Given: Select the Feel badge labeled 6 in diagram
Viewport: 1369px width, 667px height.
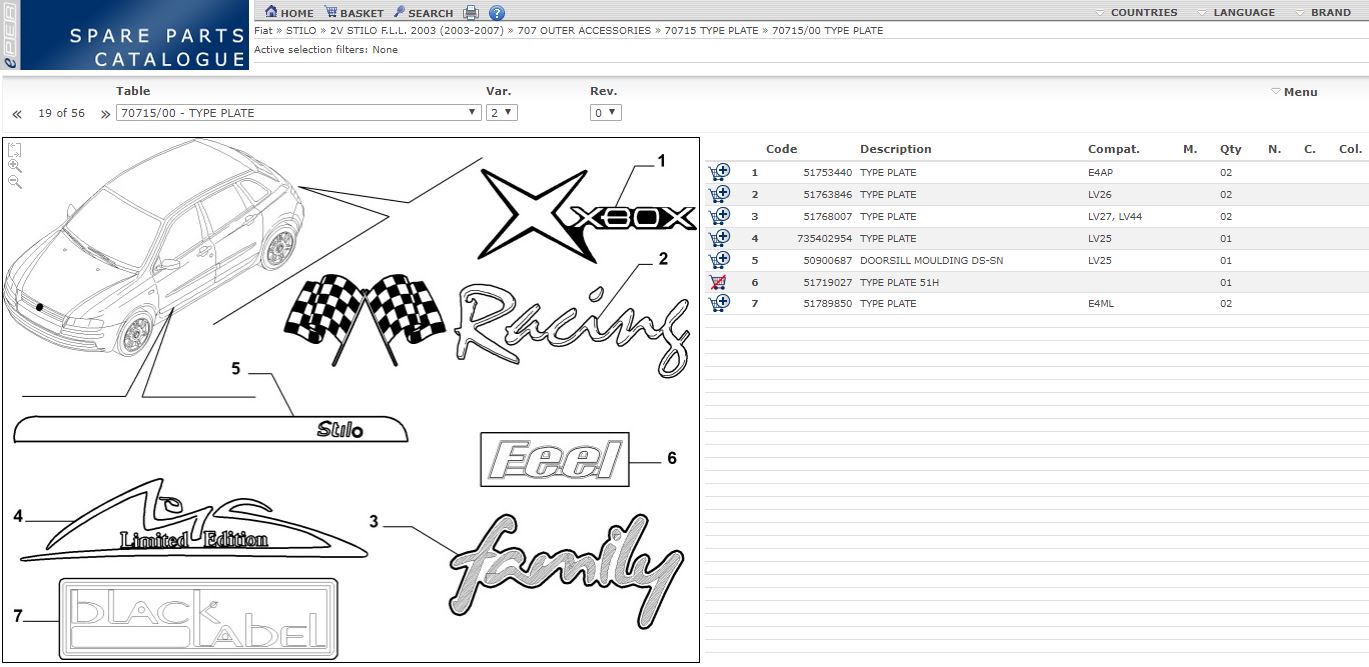Looking at the screenshot, I should 555,459.
